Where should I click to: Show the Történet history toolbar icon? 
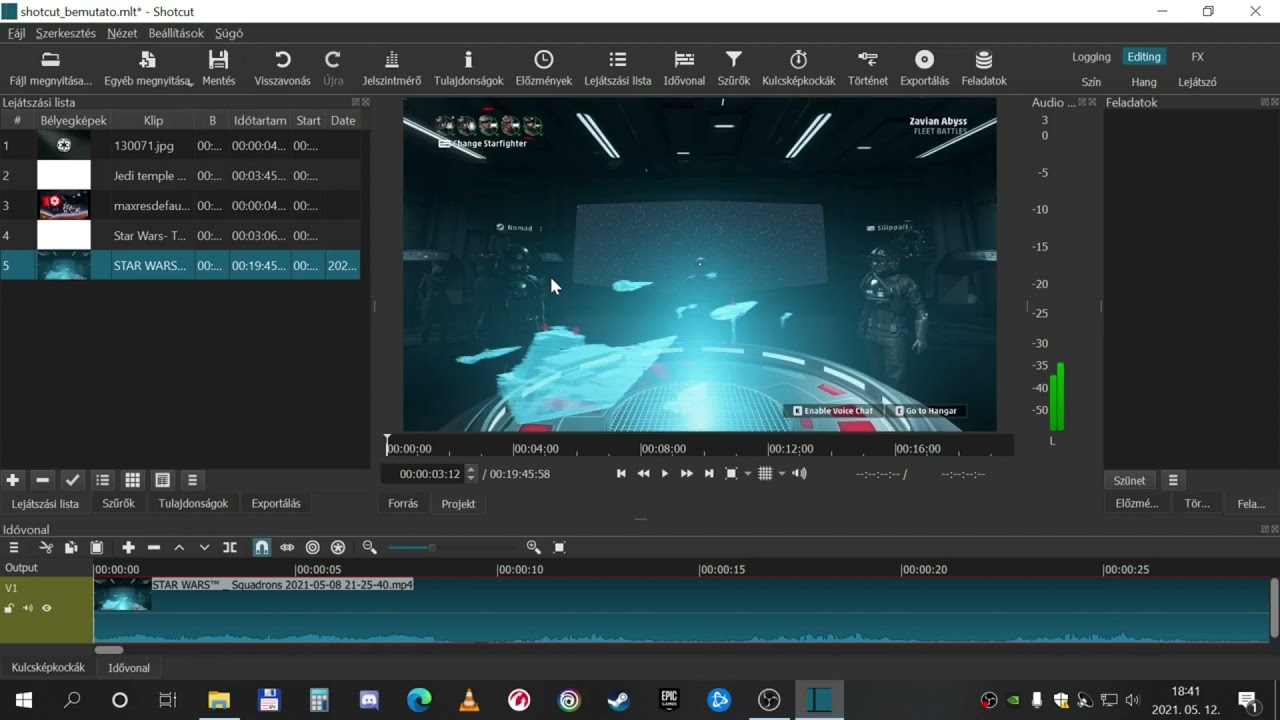(867, 68)
